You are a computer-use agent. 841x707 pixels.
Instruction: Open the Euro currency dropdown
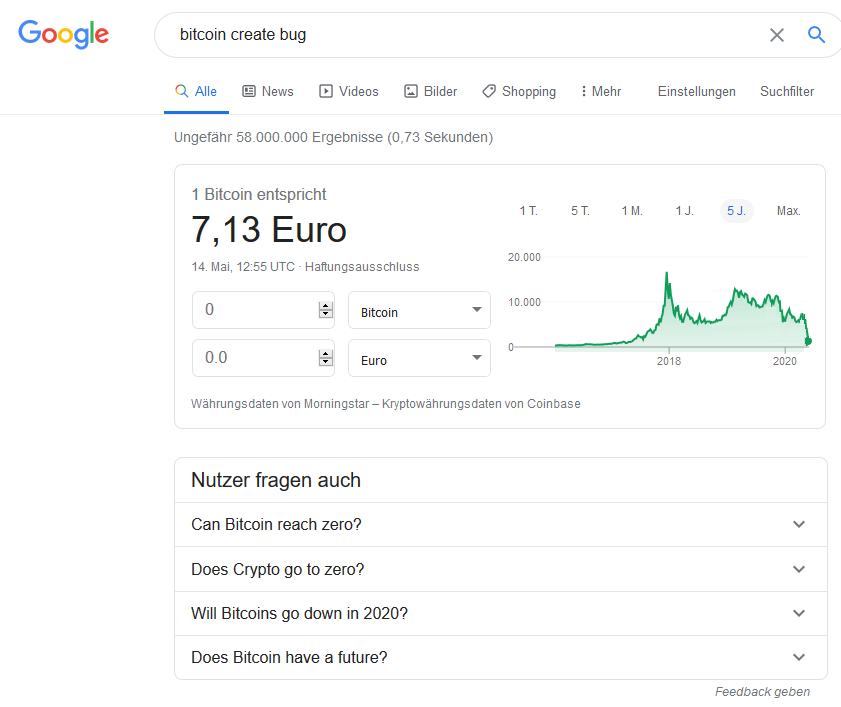419,357
